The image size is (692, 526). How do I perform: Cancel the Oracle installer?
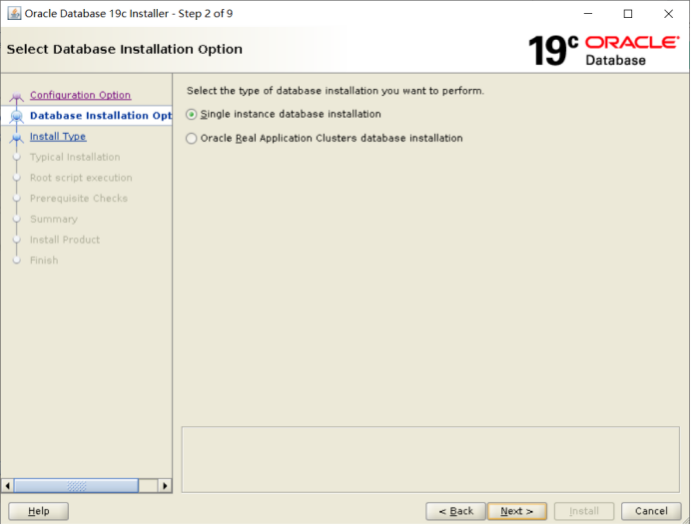[x=651, y=511]
